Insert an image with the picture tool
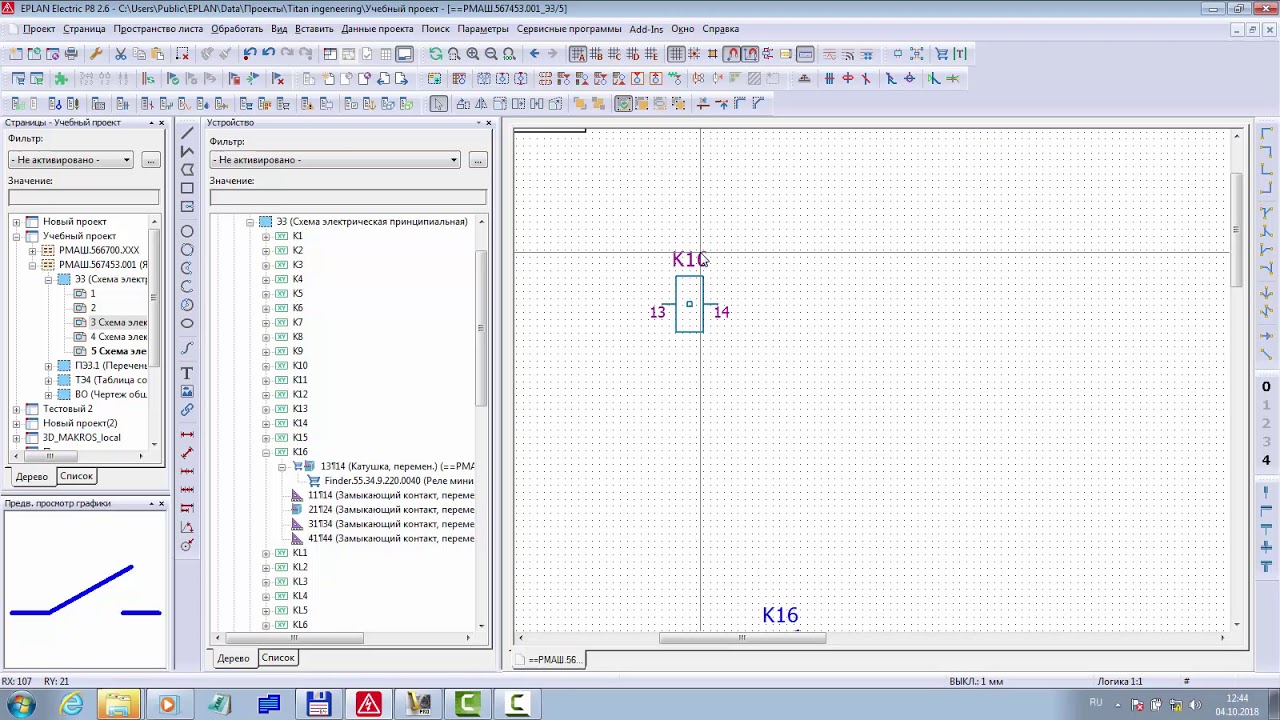The height and width of the screenshot is (720, 1280). coord(187,391)
